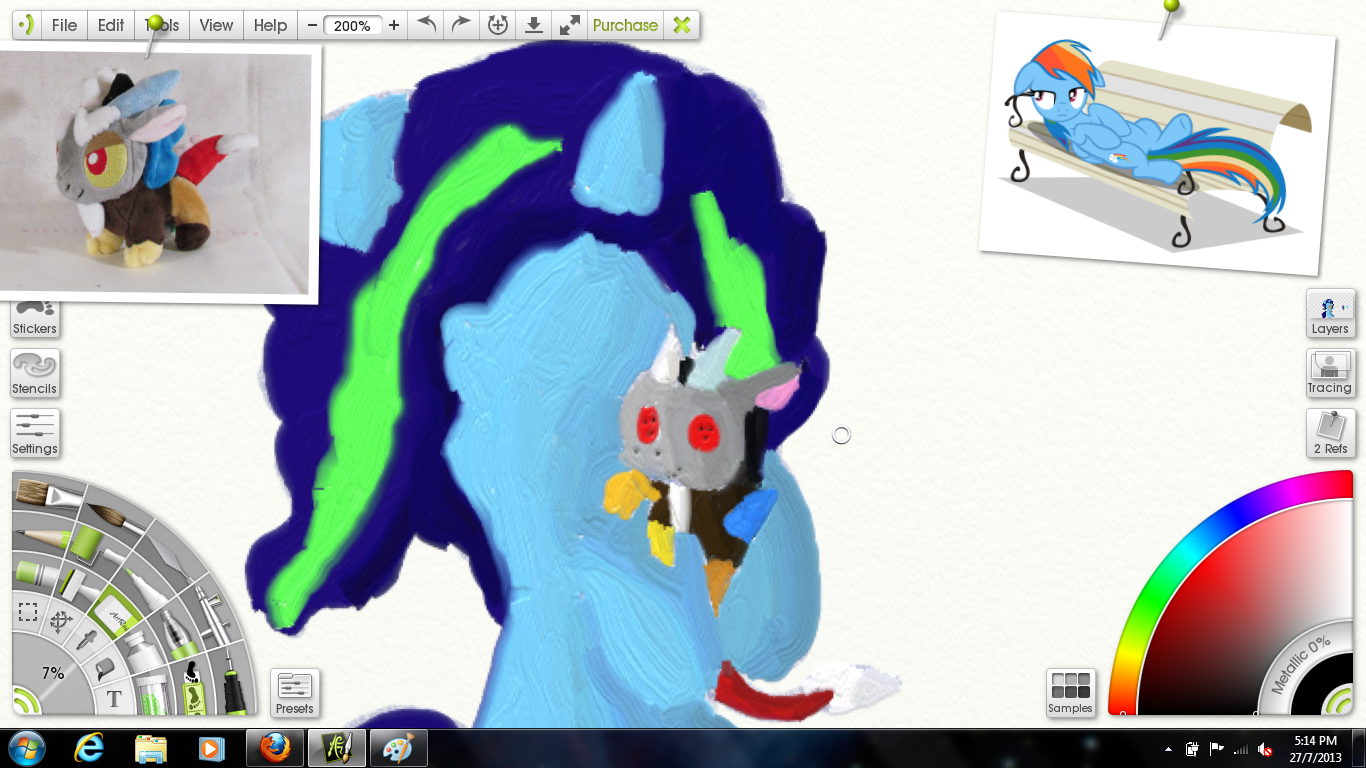This screenshot has width=1366, height=768.
Task: Toggle the Settings panel
Action: (x=35, y=434)
